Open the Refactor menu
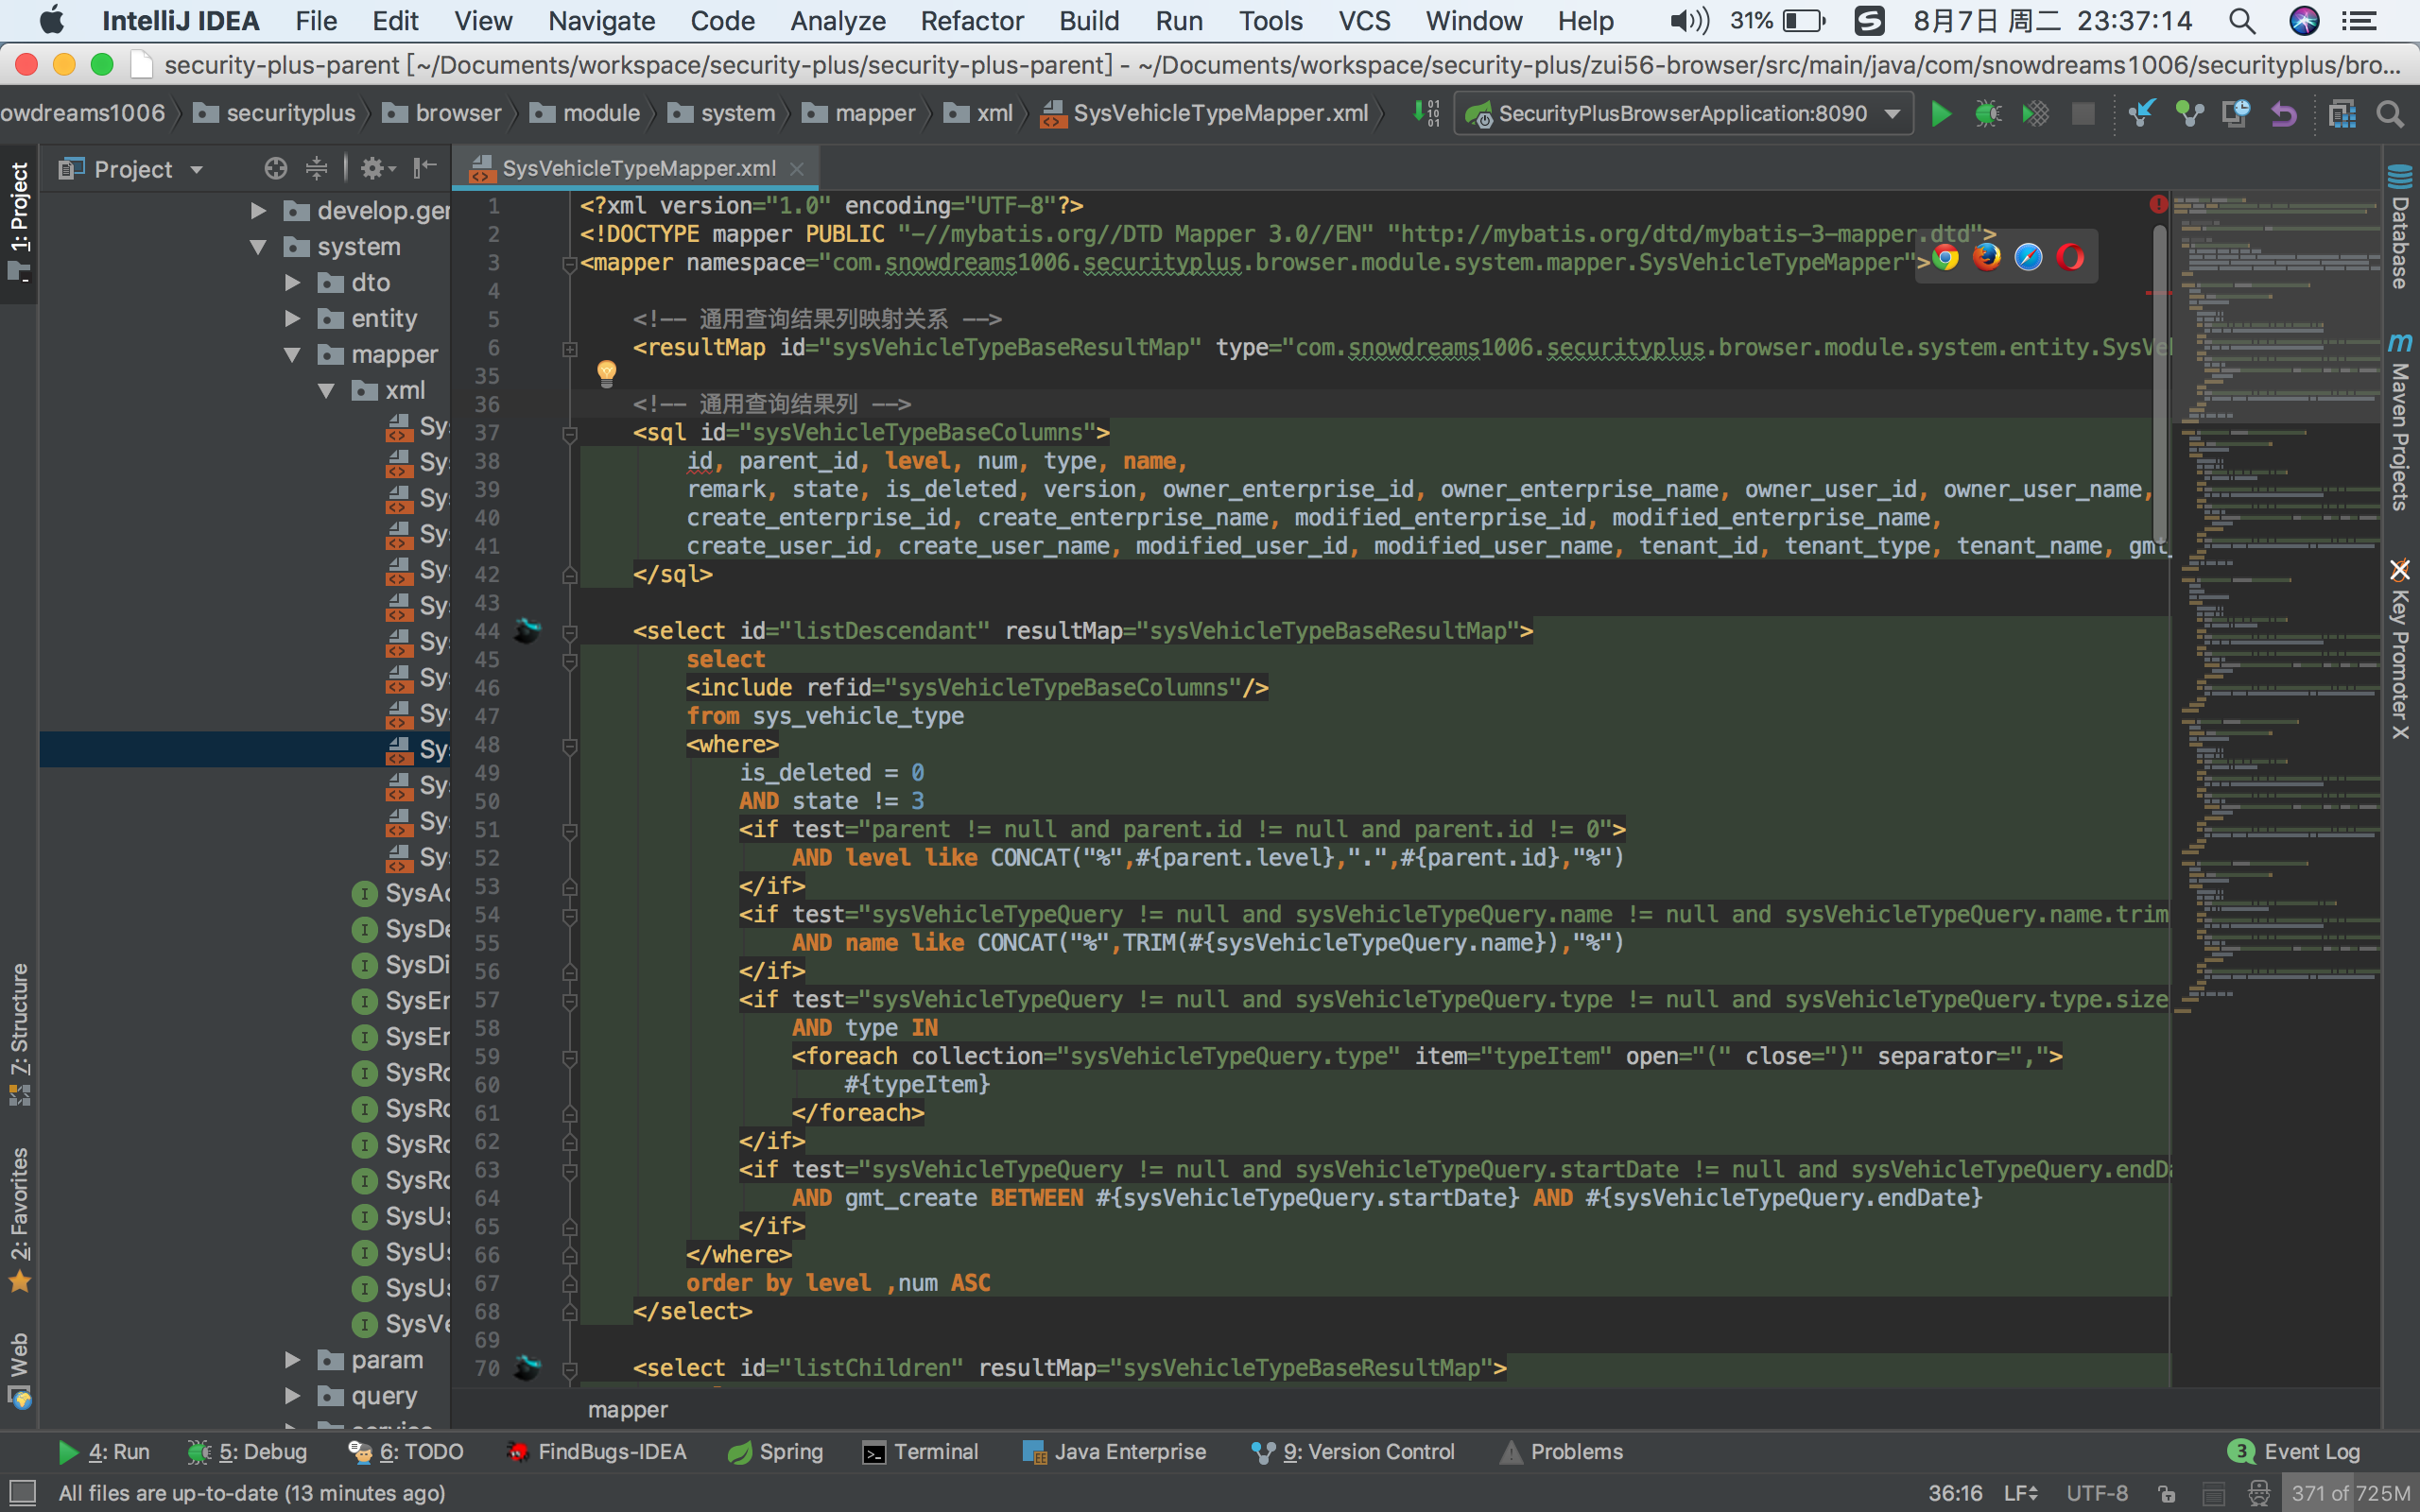The image size is (2420, 1512). [972, 20]
